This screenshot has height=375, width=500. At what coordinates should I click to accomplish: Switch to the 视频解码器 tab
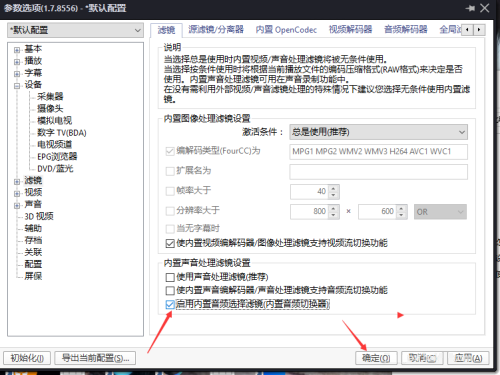pyautogui.click(x=350, y=30)
